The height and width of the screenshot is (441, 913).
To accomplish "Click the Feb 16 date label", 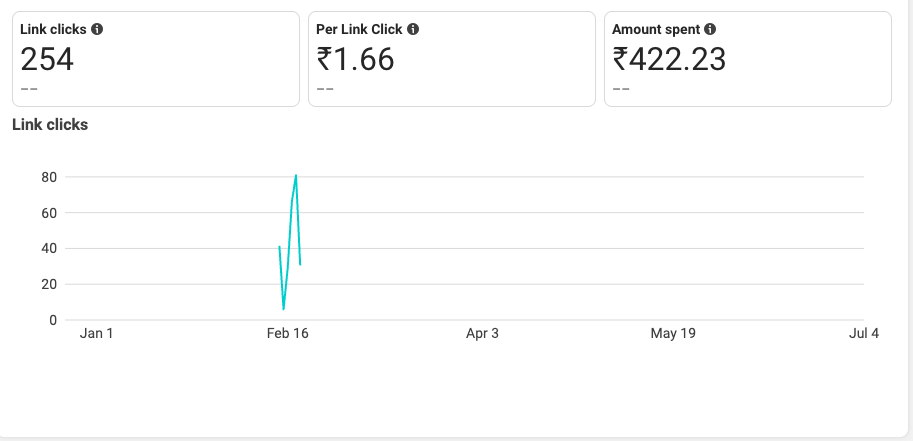I will (x=288, y=333).
